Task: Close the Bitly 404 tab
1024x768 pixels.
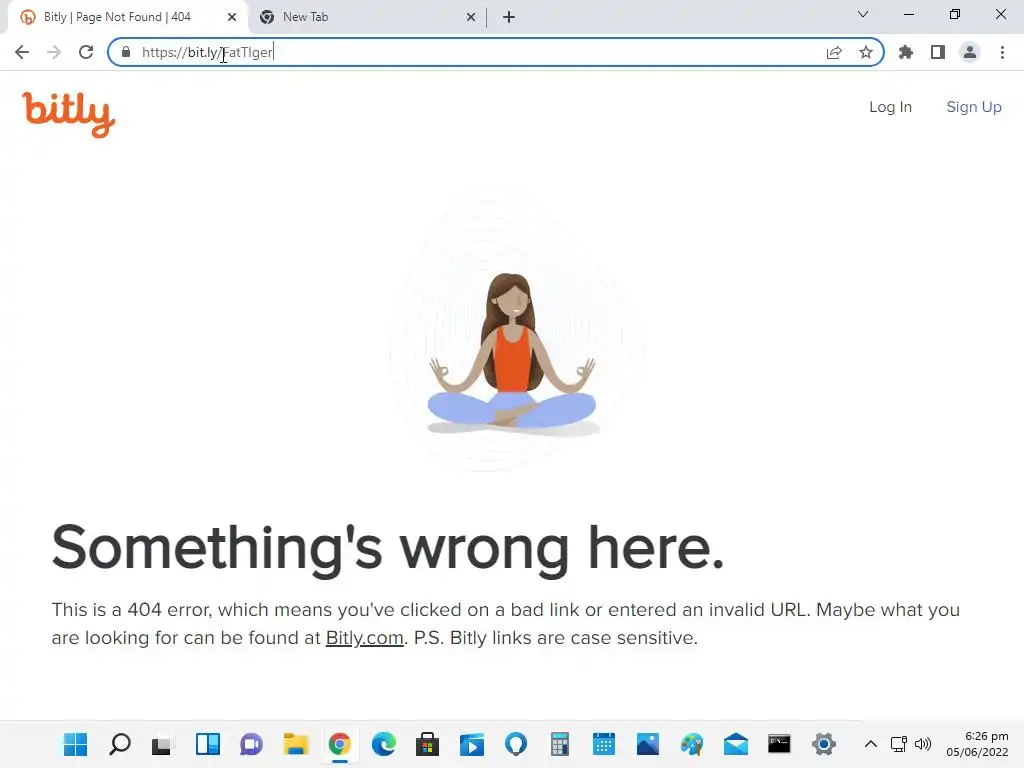Action: 232,17
